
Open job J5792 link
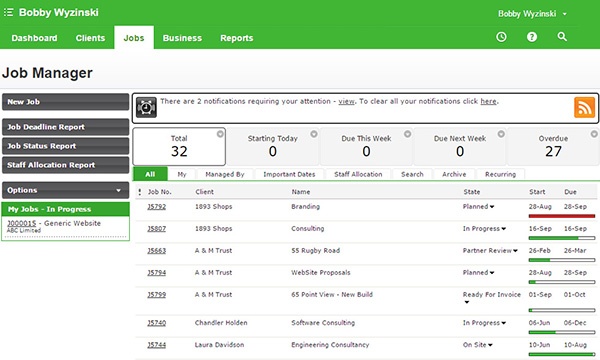[157, 207]
